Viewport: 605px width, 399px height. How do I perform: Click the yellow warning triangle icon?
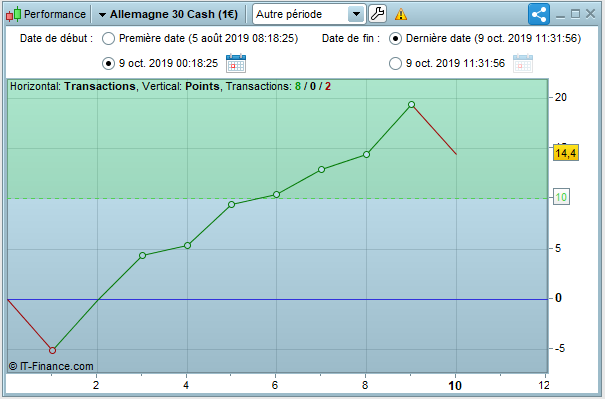point(401,15)
